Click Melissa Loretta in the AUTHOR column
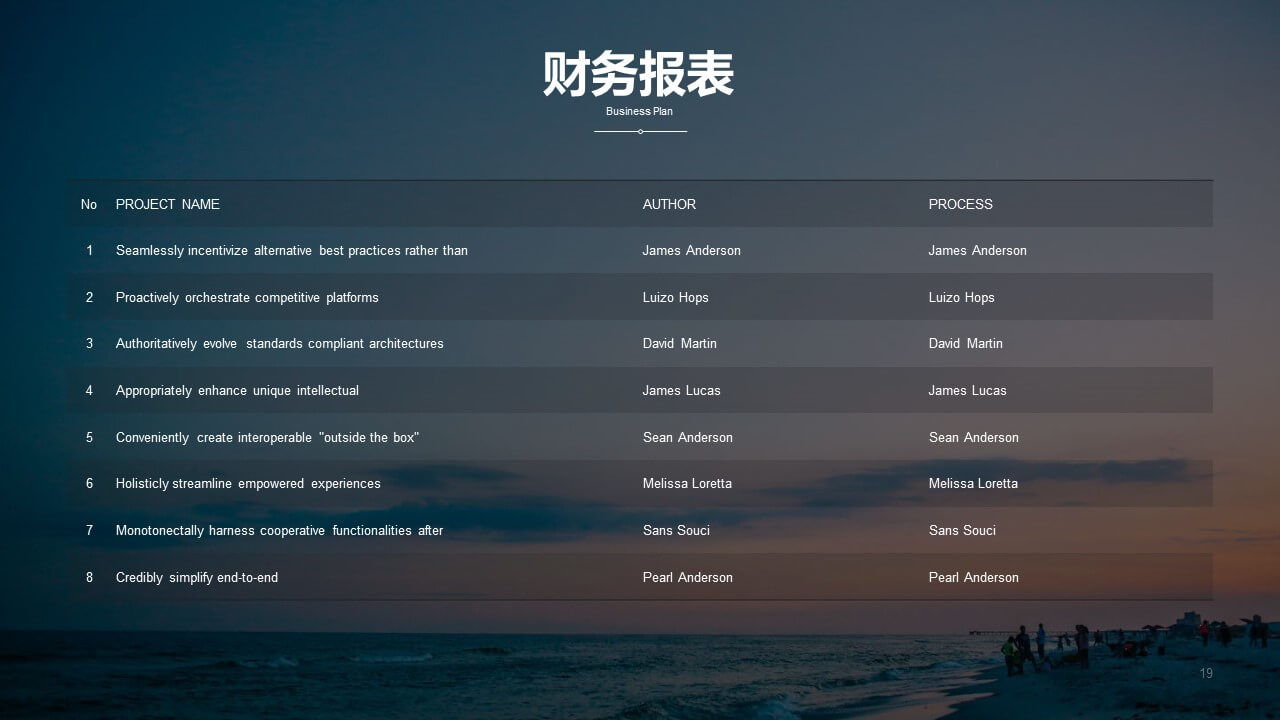 coord(687,484)
